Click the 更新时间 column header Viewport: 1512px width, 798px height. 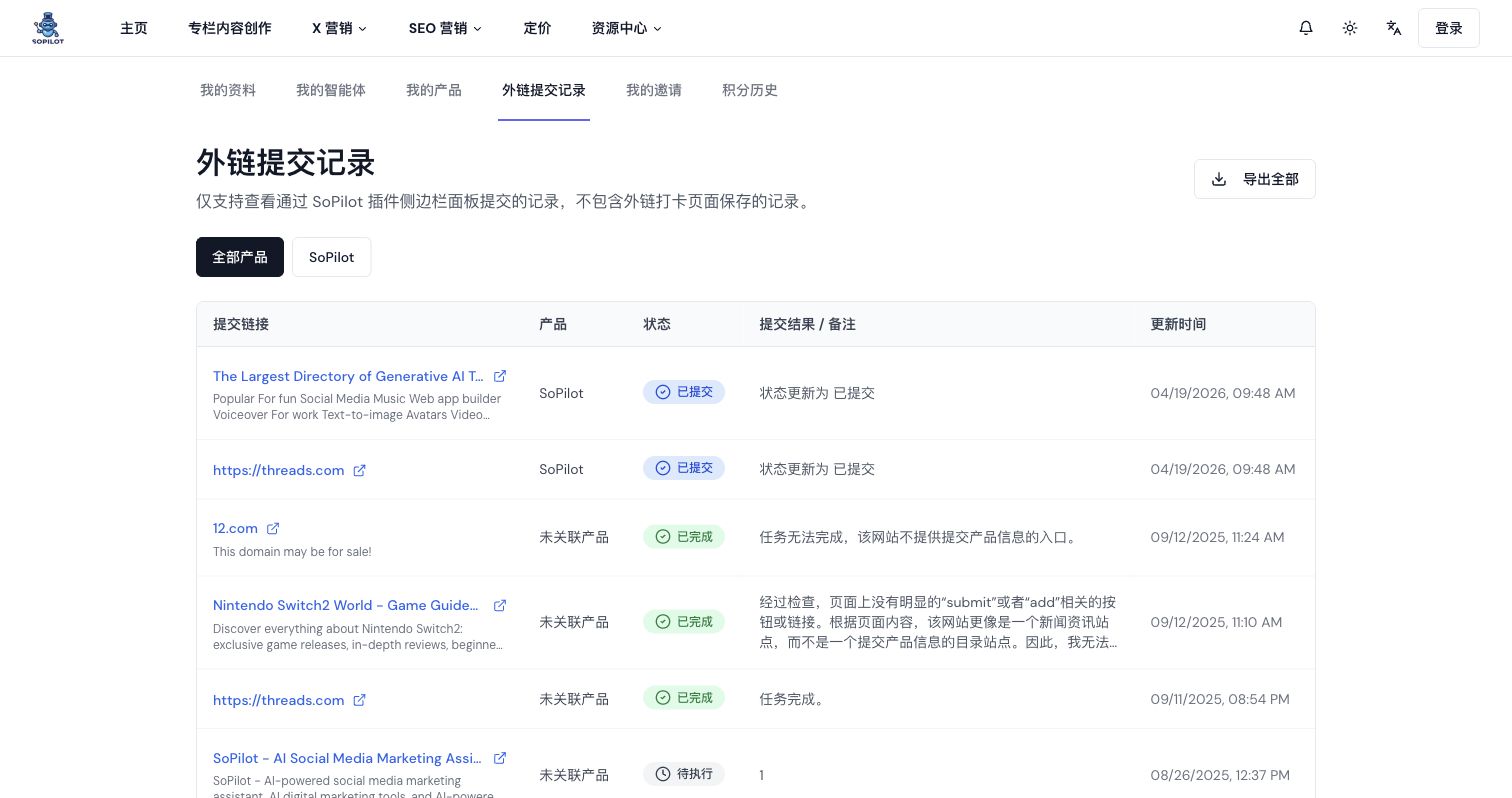click(1179, 324)
